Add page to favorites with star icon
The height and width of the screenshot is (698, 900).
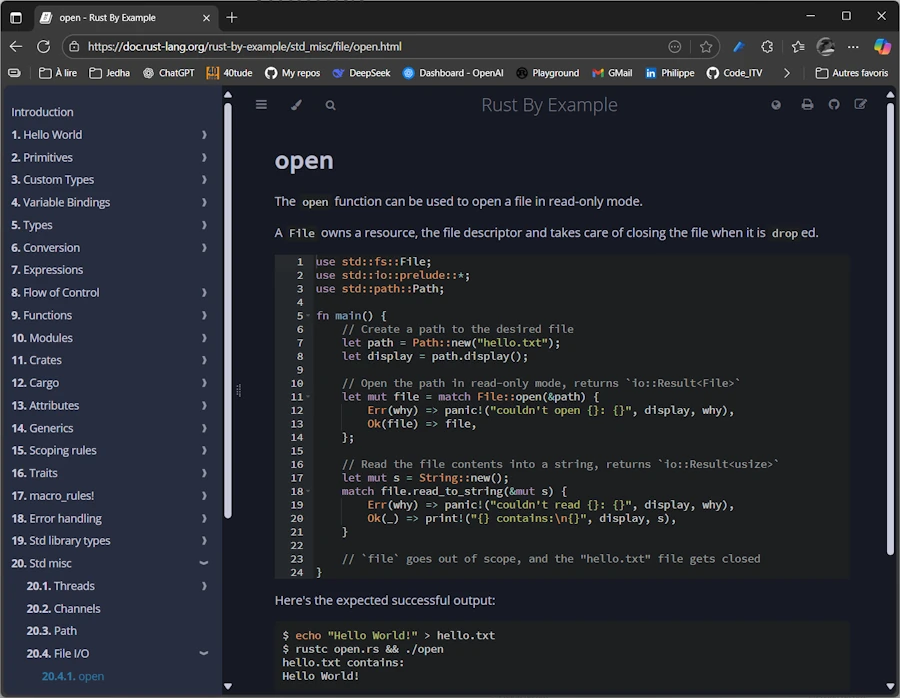(706, 47)
